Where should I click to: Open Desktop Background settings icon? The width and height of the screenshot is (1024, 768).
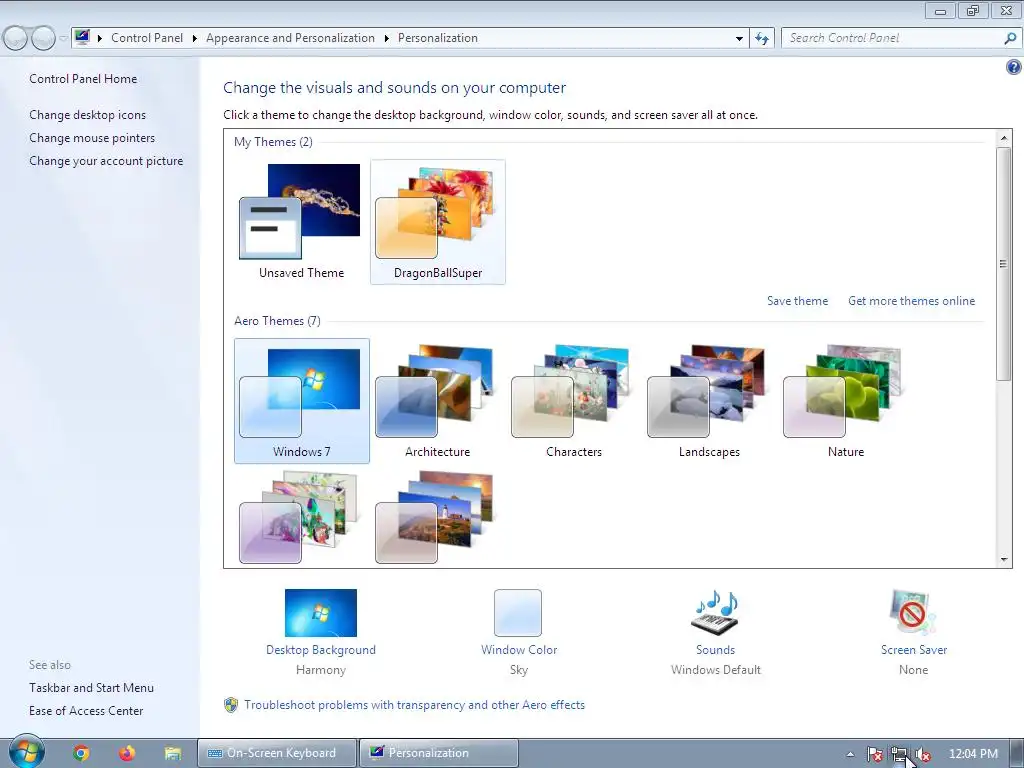tap(321, 613)
